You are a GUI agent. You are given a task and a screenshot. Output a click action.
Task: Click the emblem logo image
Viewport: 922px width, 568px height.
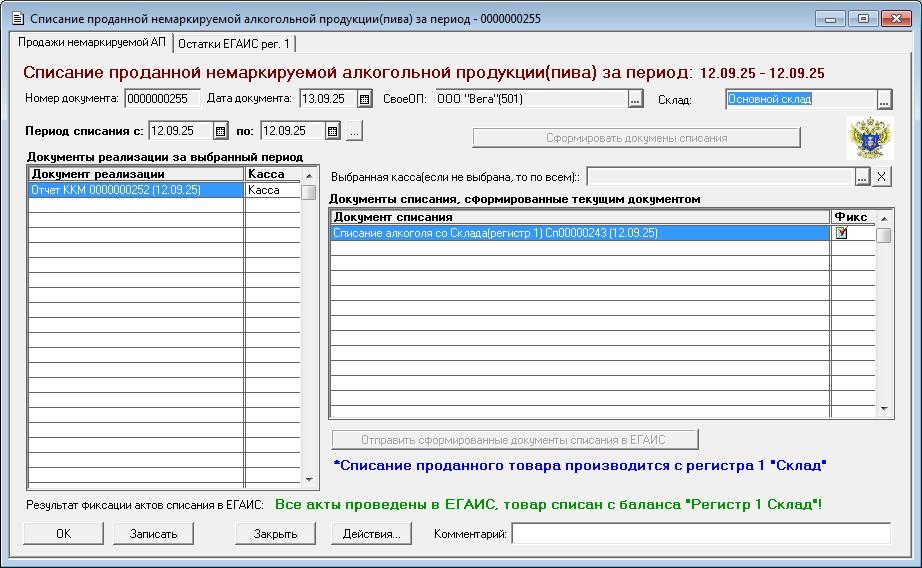(x=868, y=138)
